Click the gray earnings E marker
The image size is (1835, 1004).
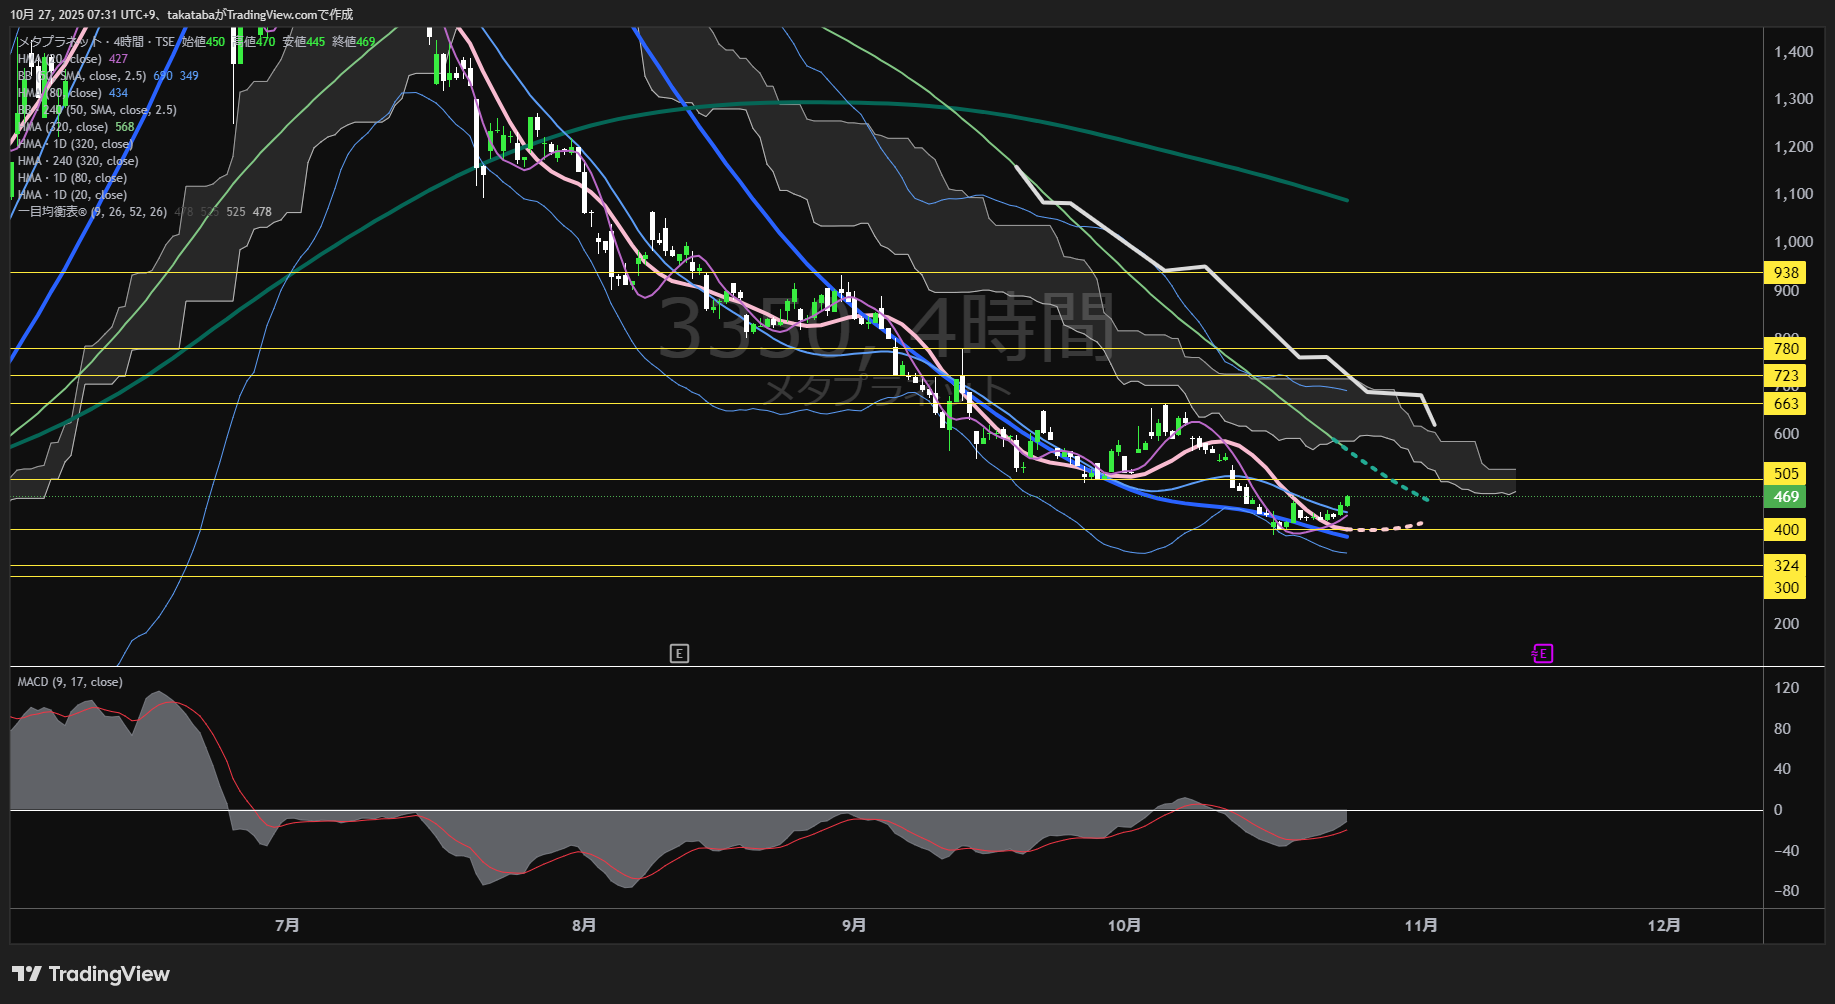(679, 654)
